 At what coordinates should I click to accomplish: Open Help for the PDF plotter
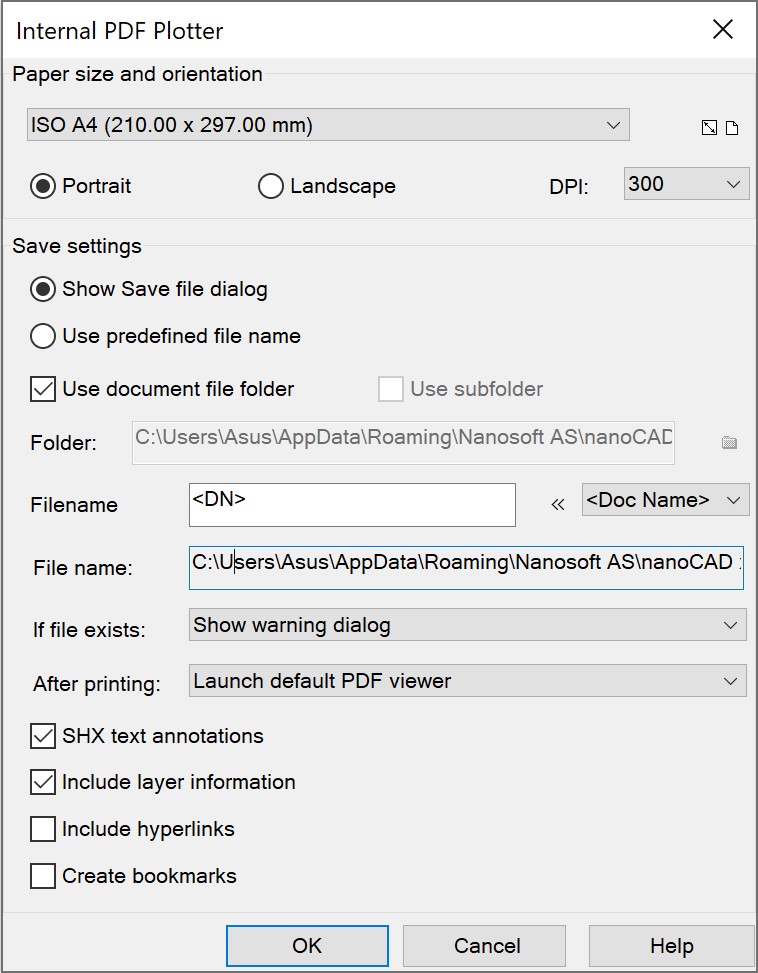671,945
